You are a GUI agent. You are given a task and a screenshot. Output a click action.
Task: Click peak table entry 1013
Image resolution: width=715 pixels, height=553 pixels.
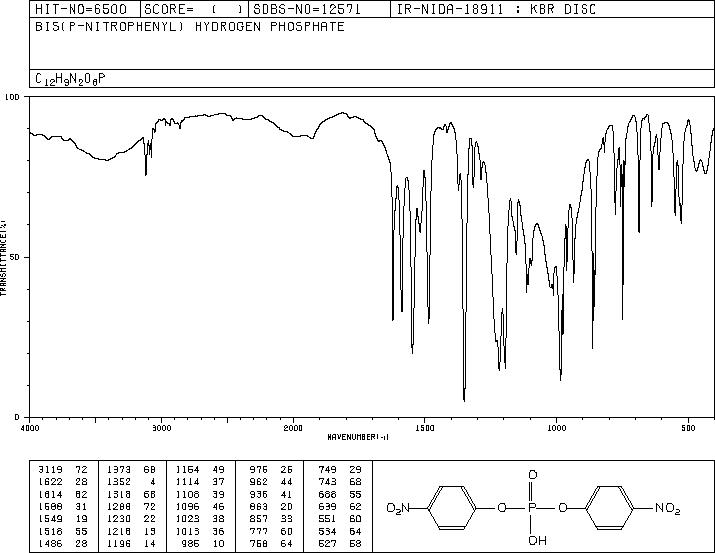pyautogui.click(x=187, y=531)
